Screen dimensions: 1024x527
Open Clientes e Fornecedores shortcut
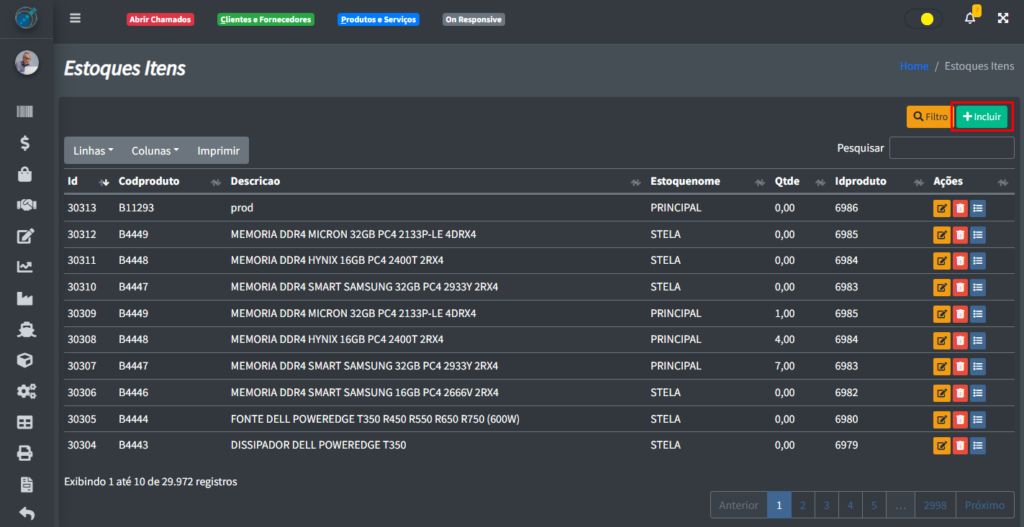click(265, 19)
